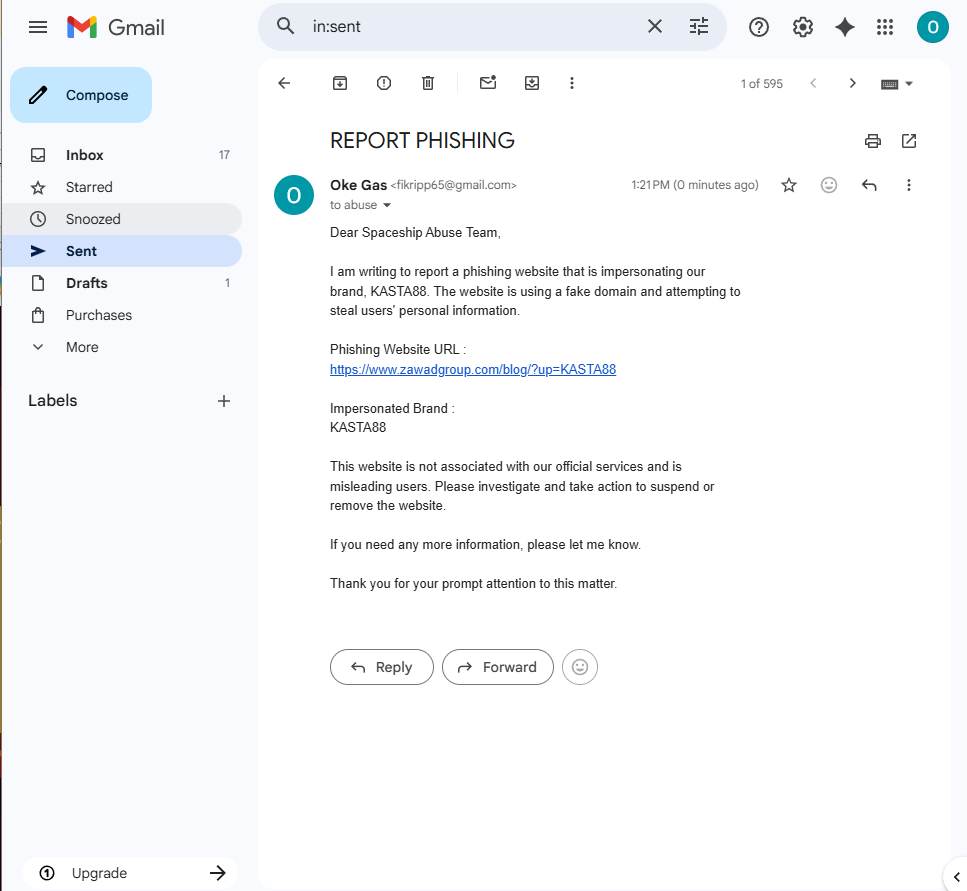967x891 pixels.
Task: Show details dropdown next to 'to abuse'
Action: pos(387,205)
